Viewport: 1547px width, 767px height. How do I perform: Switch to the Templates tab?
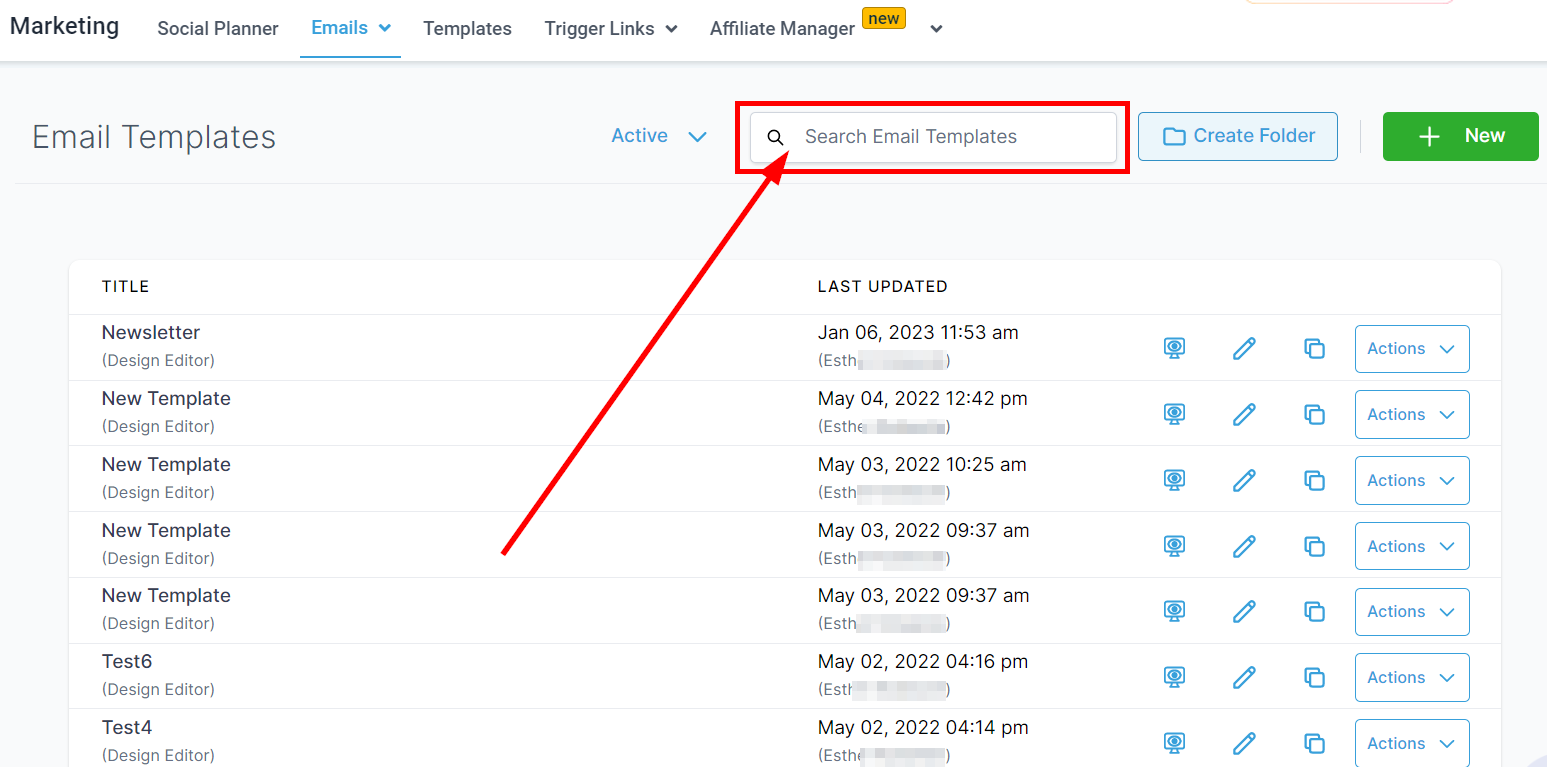(467, 29)
